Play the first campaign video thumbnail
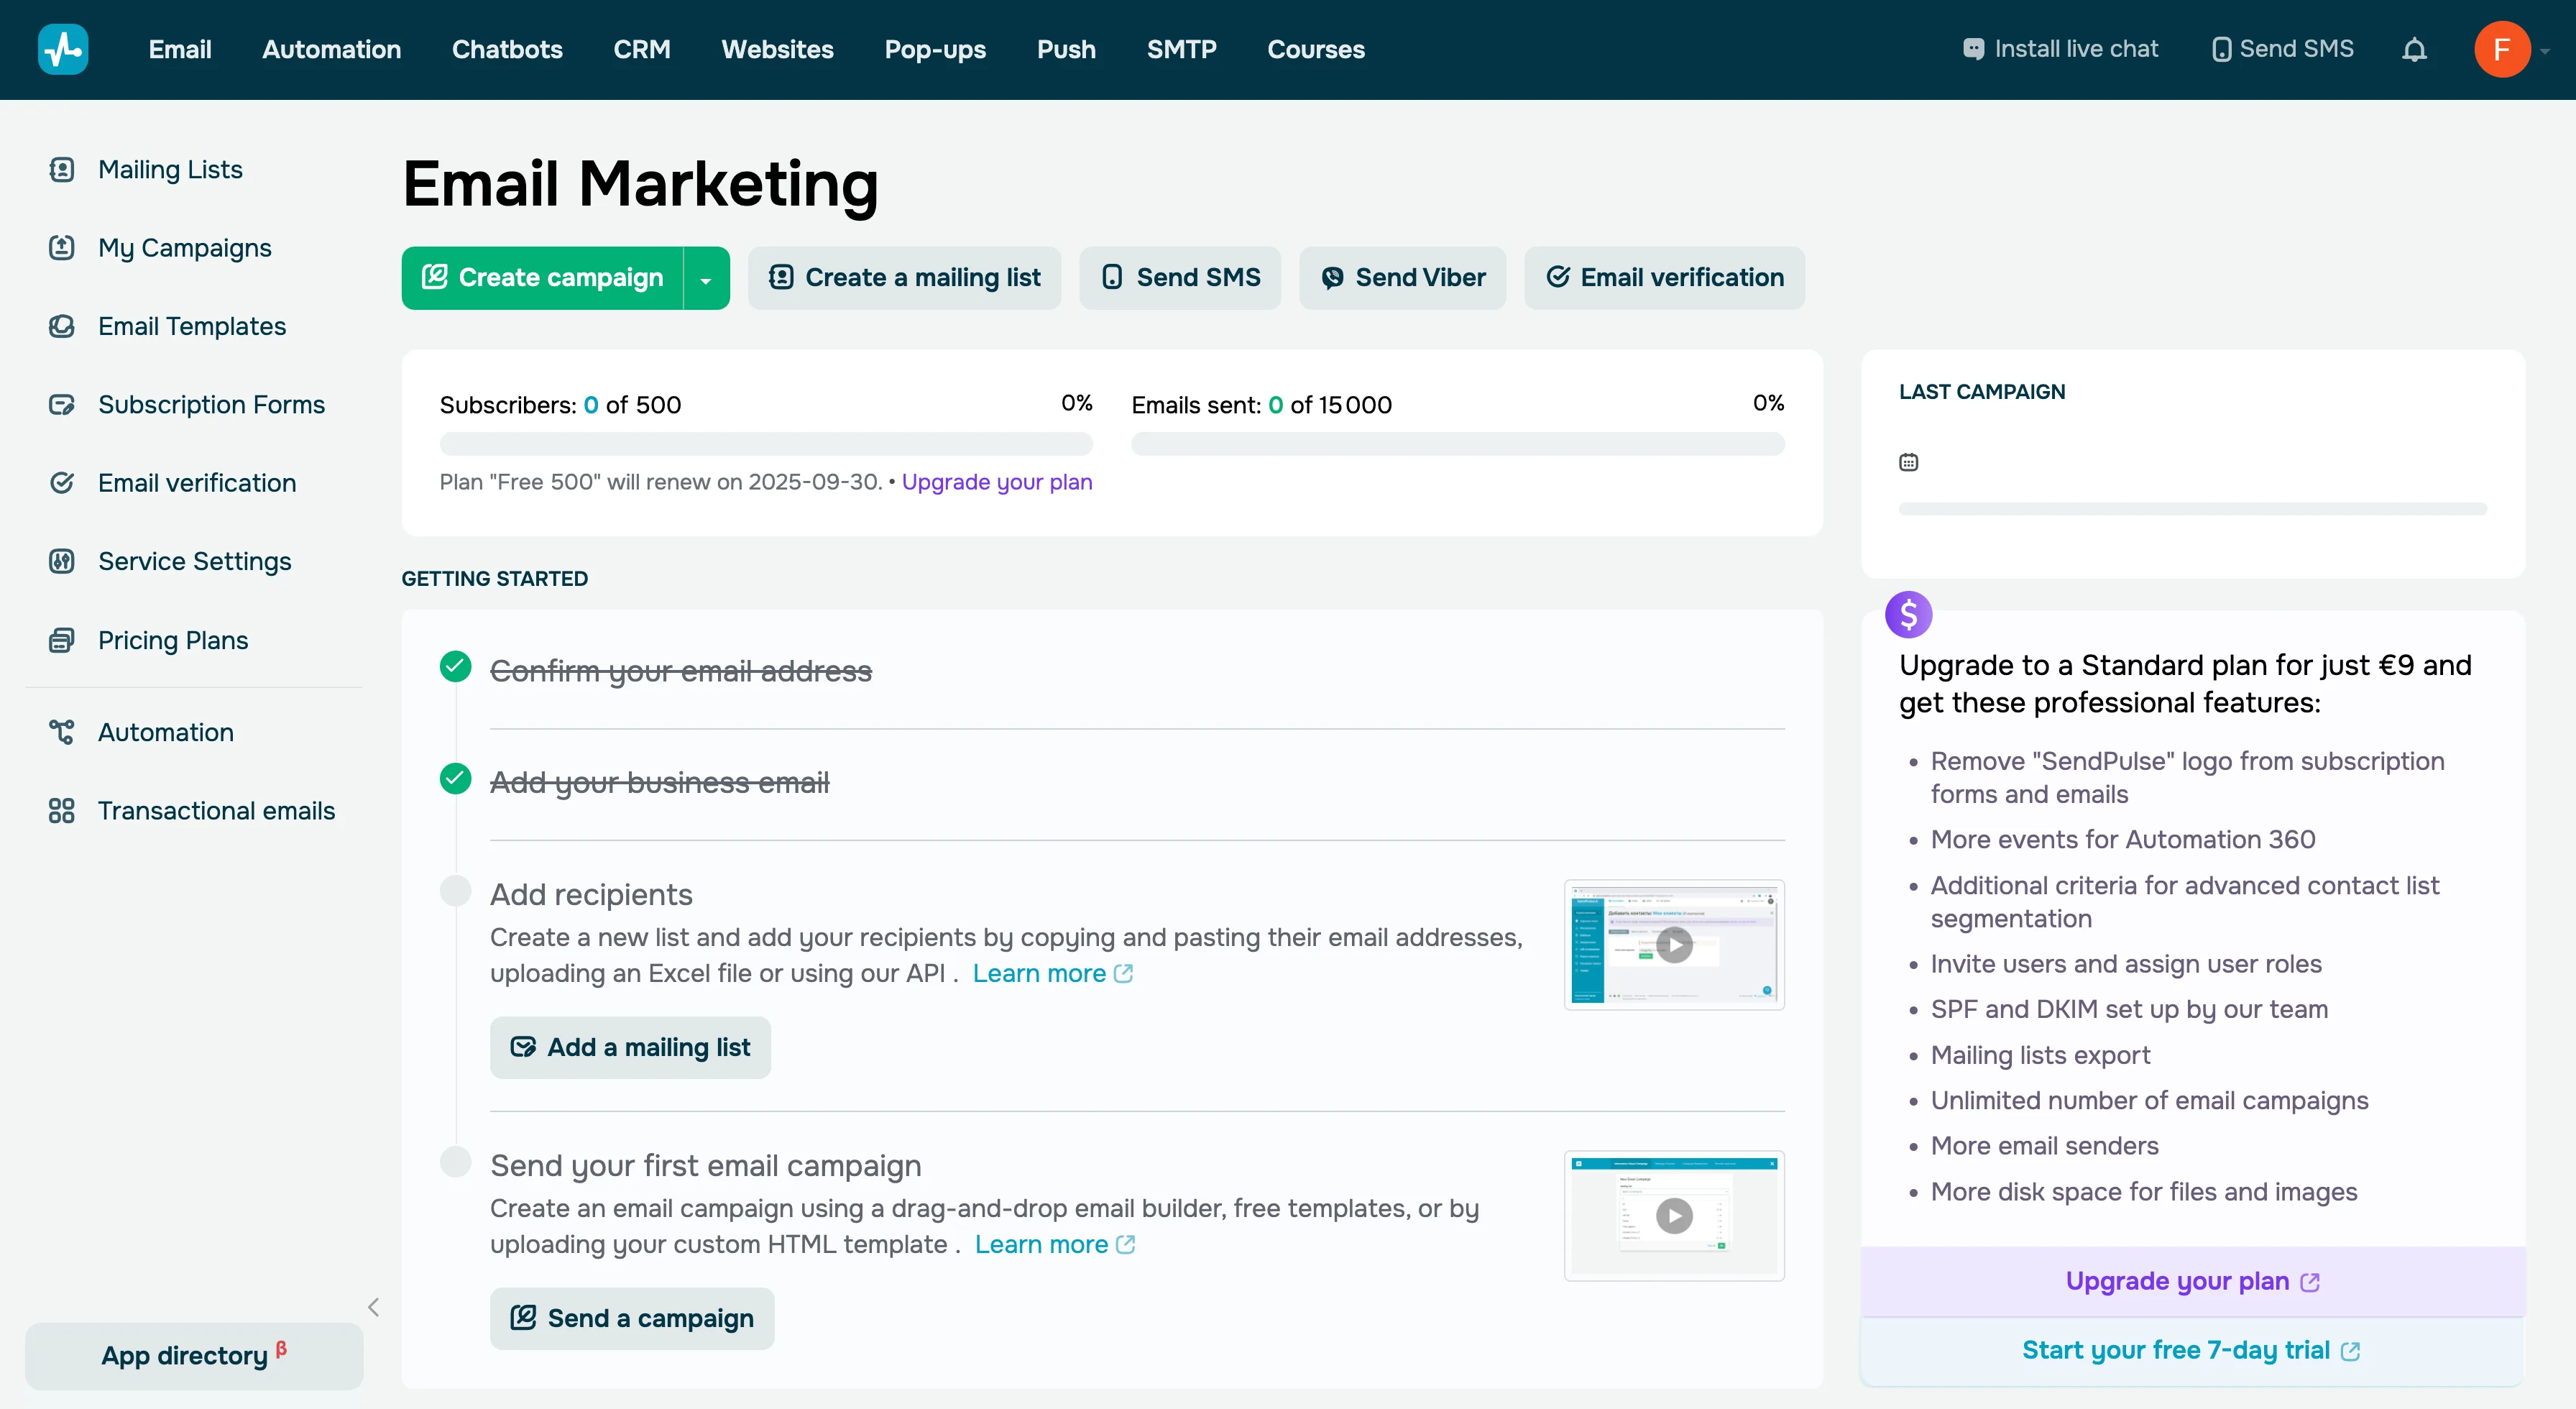Image resolution: width=2576 pixels, height=1409 pixels. (x=1674, y=1215)
